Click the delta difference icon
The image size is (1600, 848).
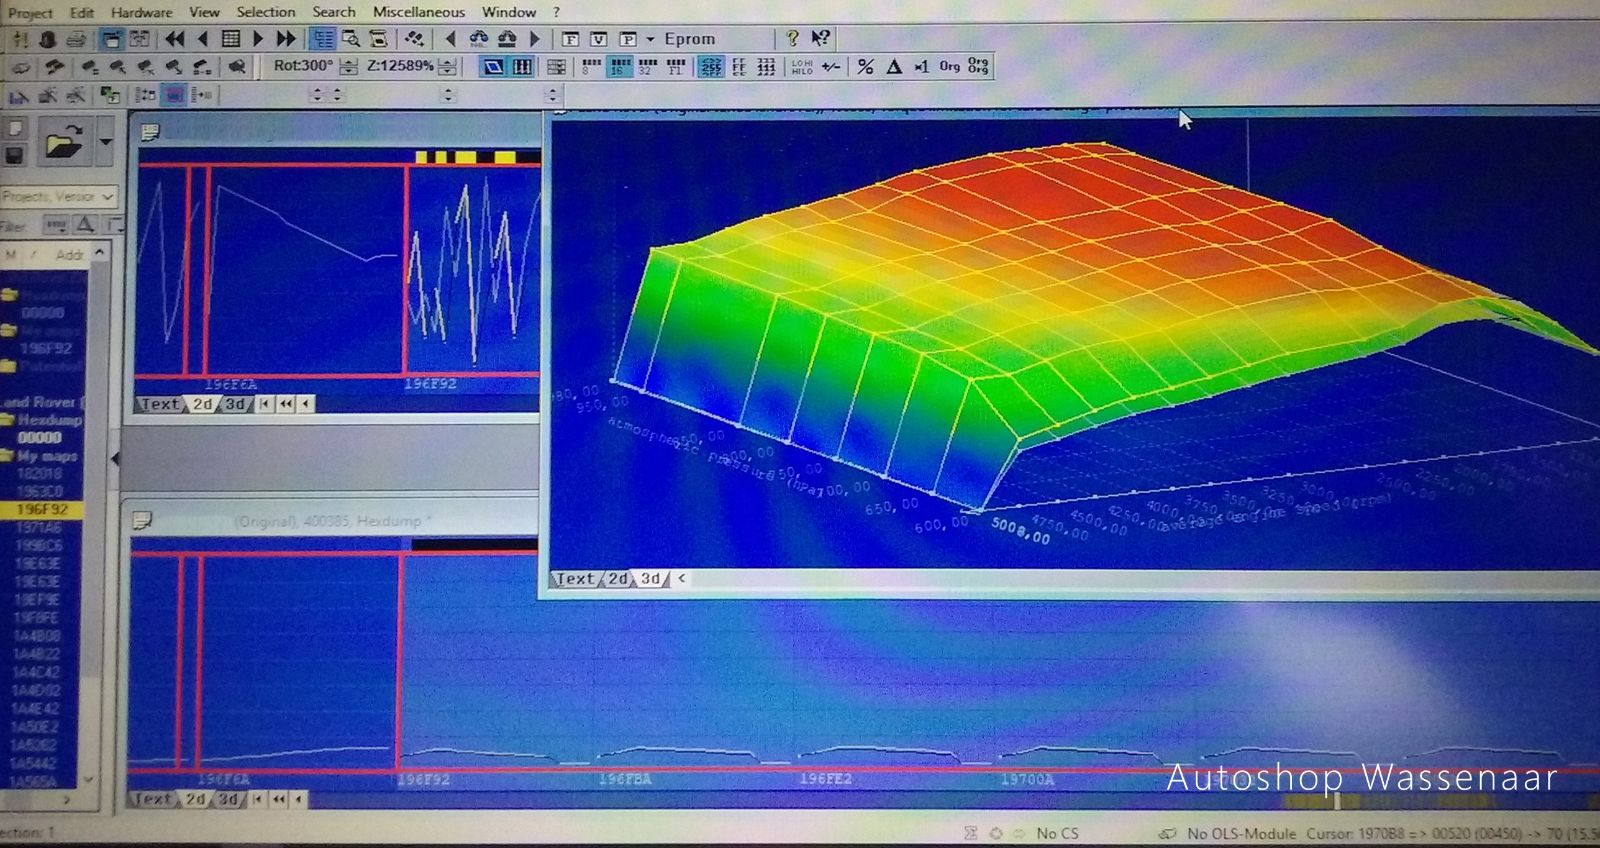[x=894, y=67]
